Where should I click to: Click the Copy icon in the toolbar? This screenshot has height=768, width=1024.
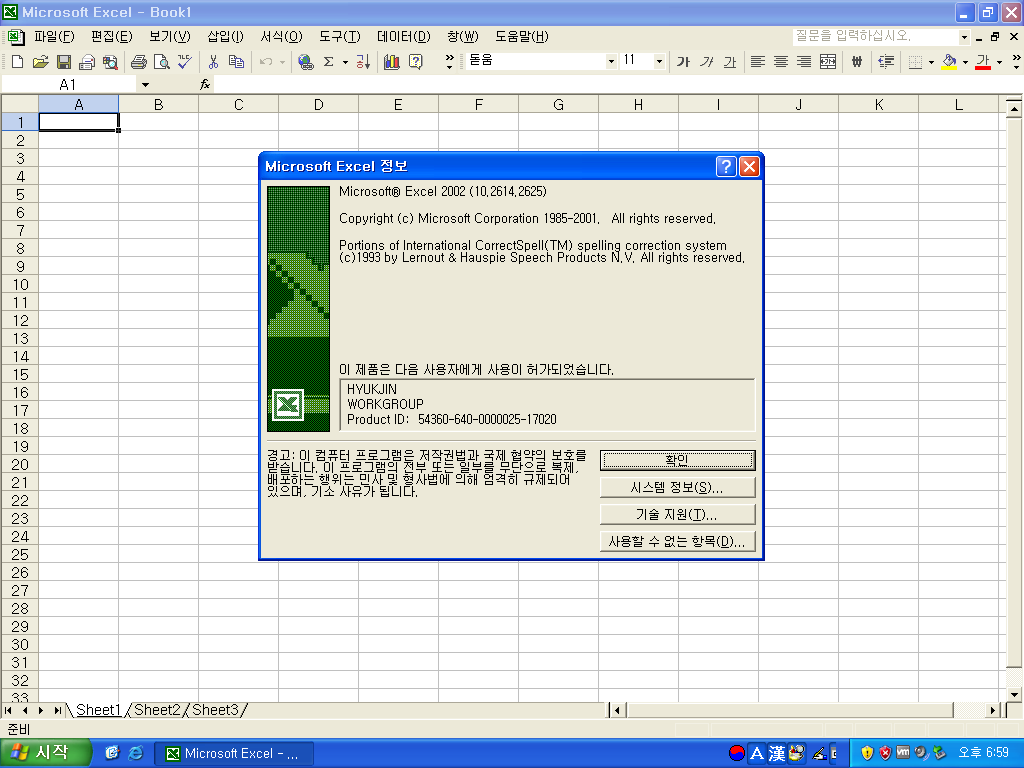(x=236, y=62)
